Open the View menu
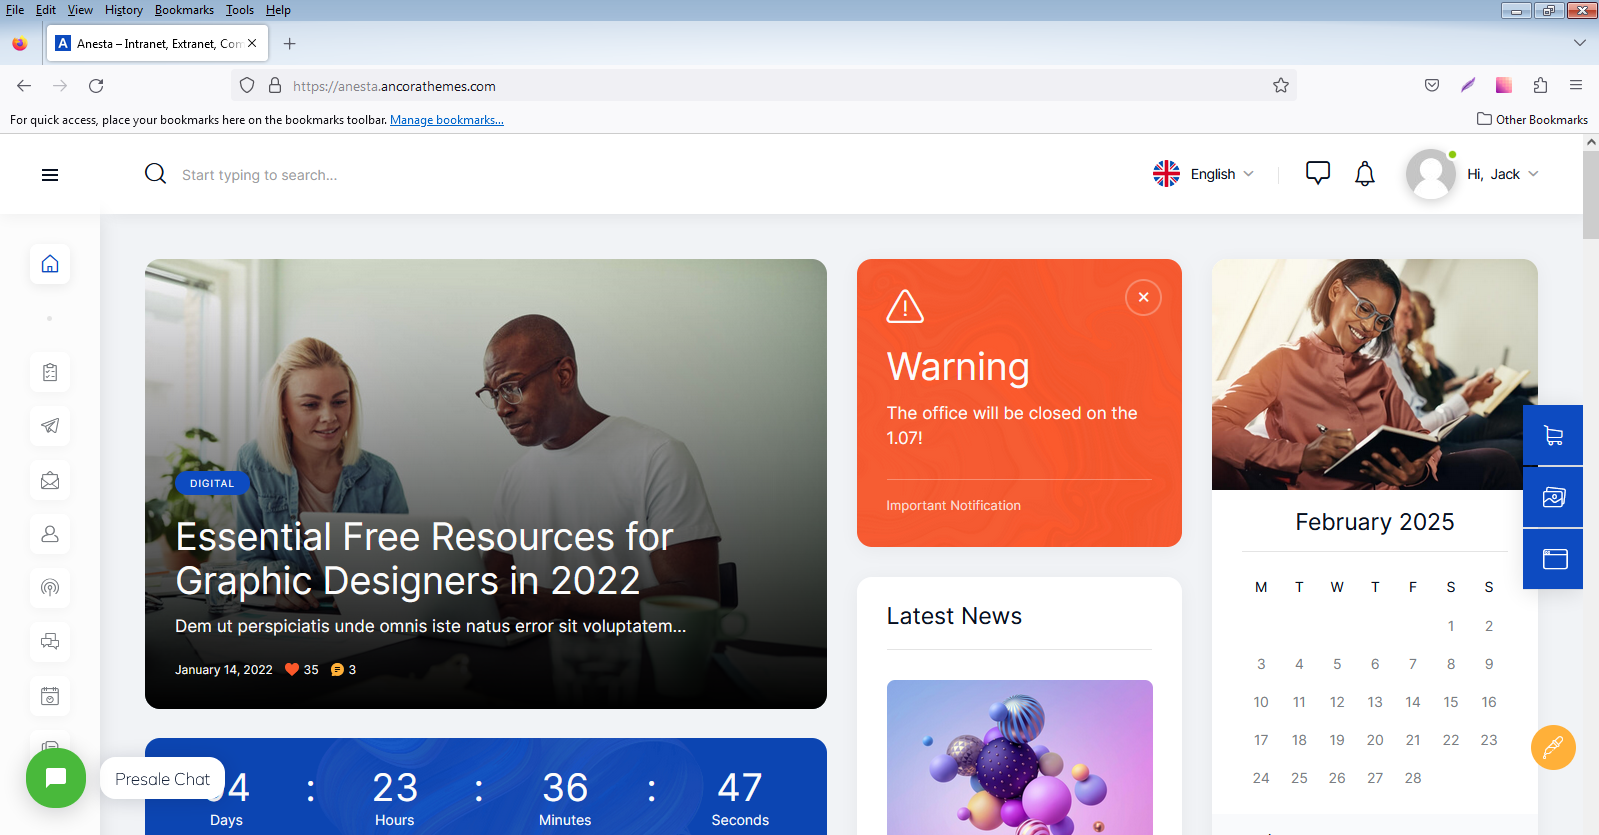This screenshot has width=1599, height=835. 80,10
